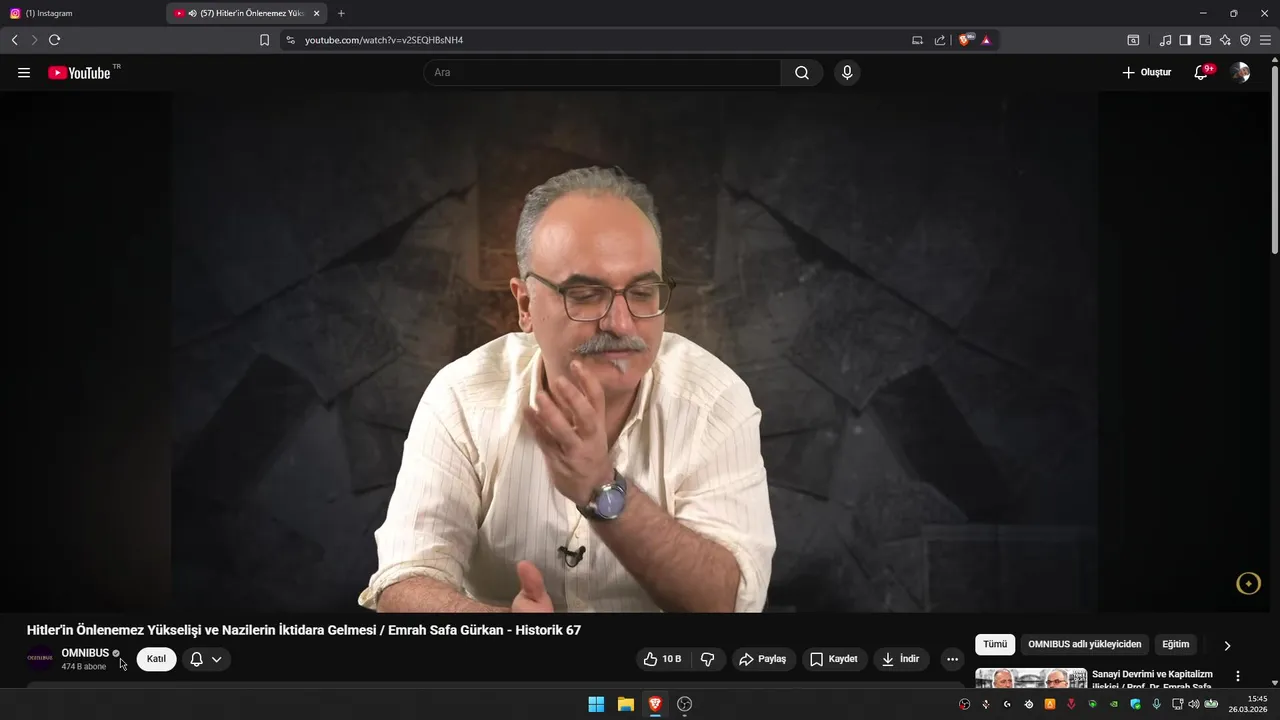The width and height of the screenshot is (1280, 720).
Task: Open the notifications bell with 9+ badge
Action: tap(1202, 73)
